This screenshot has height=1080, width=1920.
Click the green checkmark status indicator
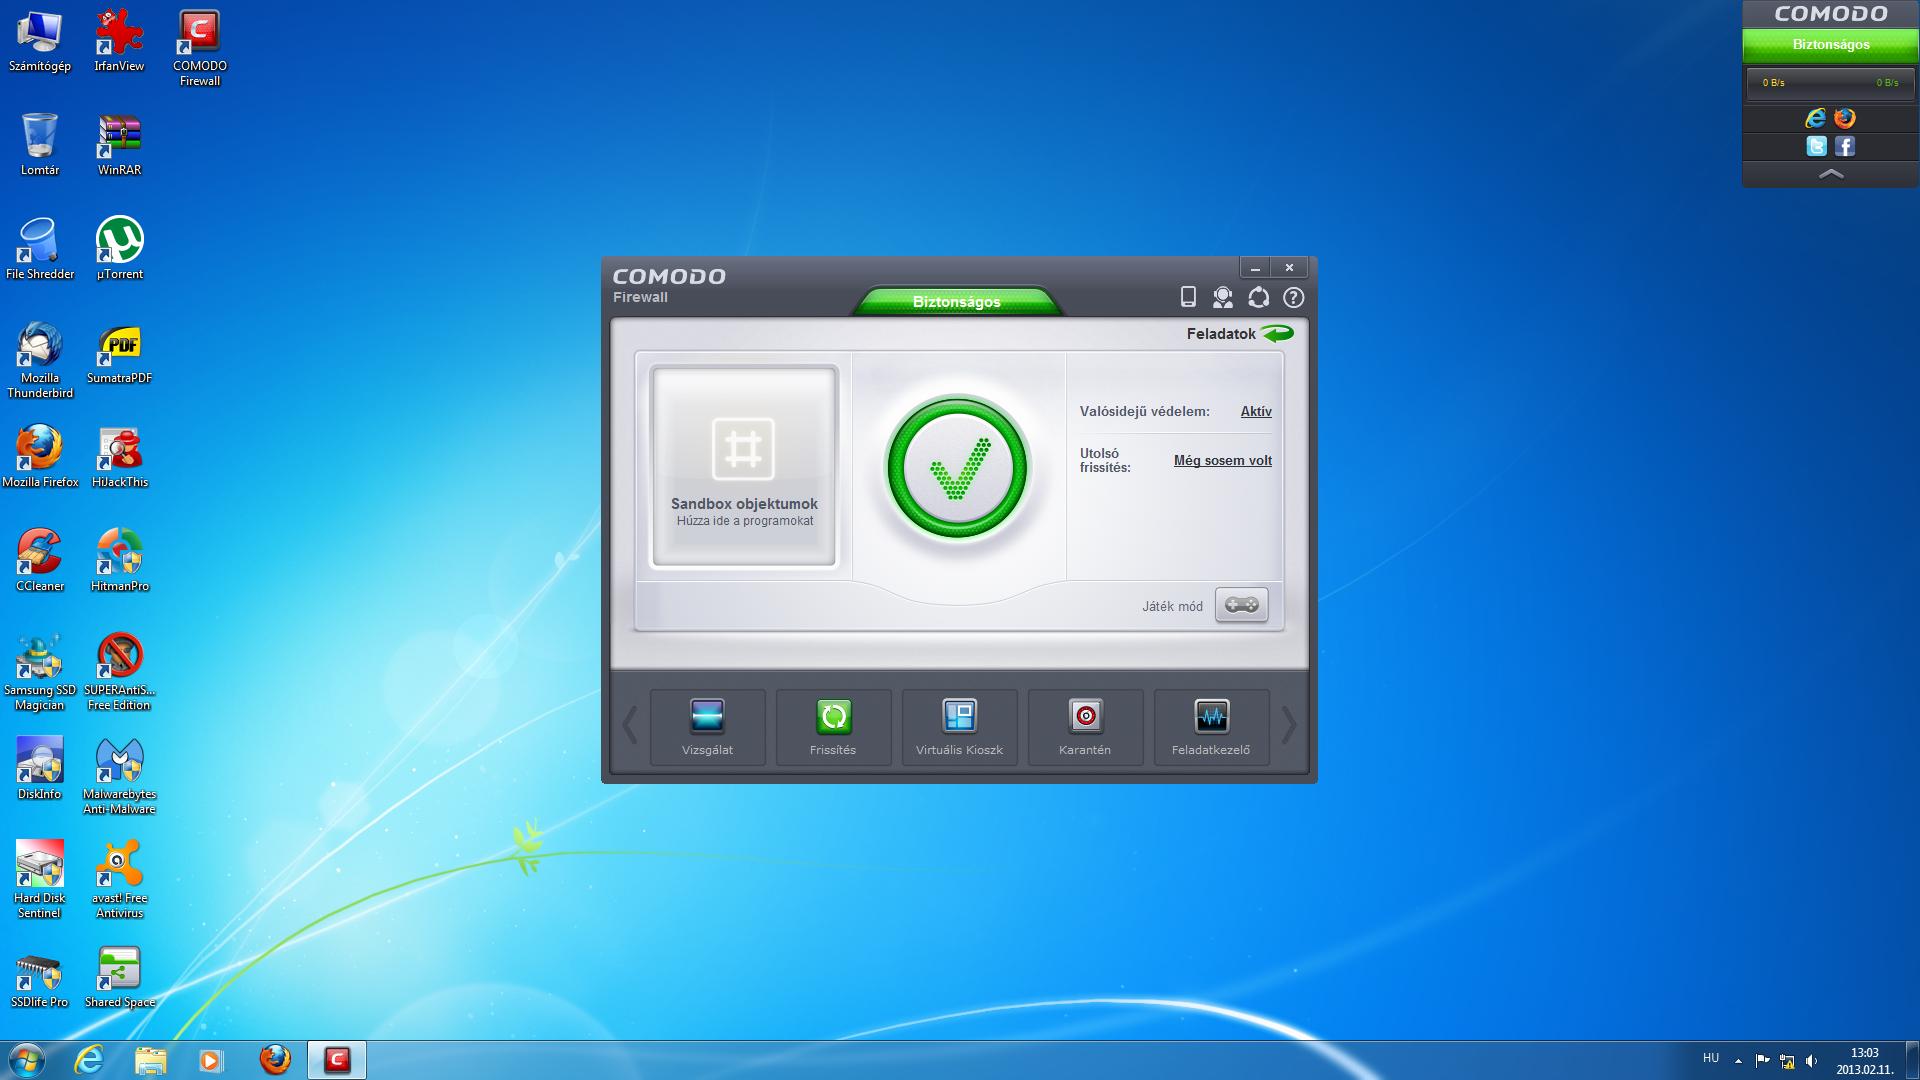(957, 468)
